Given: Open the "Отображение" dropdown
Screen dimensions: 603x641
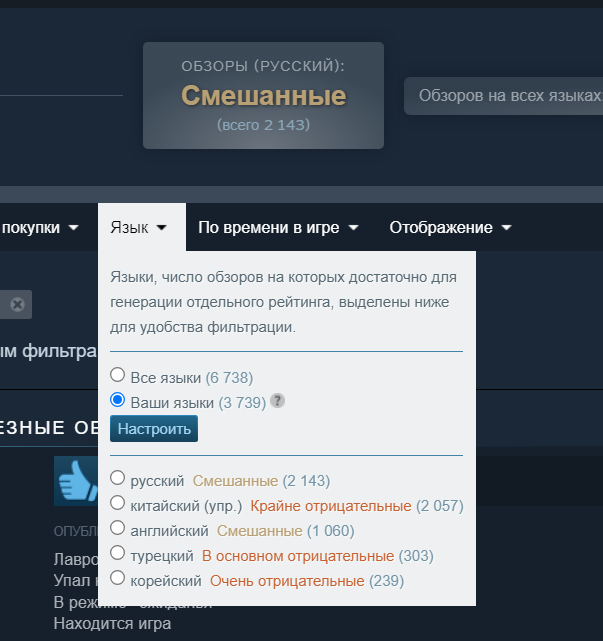Looking at the screenshot, I should pos(451,227).
